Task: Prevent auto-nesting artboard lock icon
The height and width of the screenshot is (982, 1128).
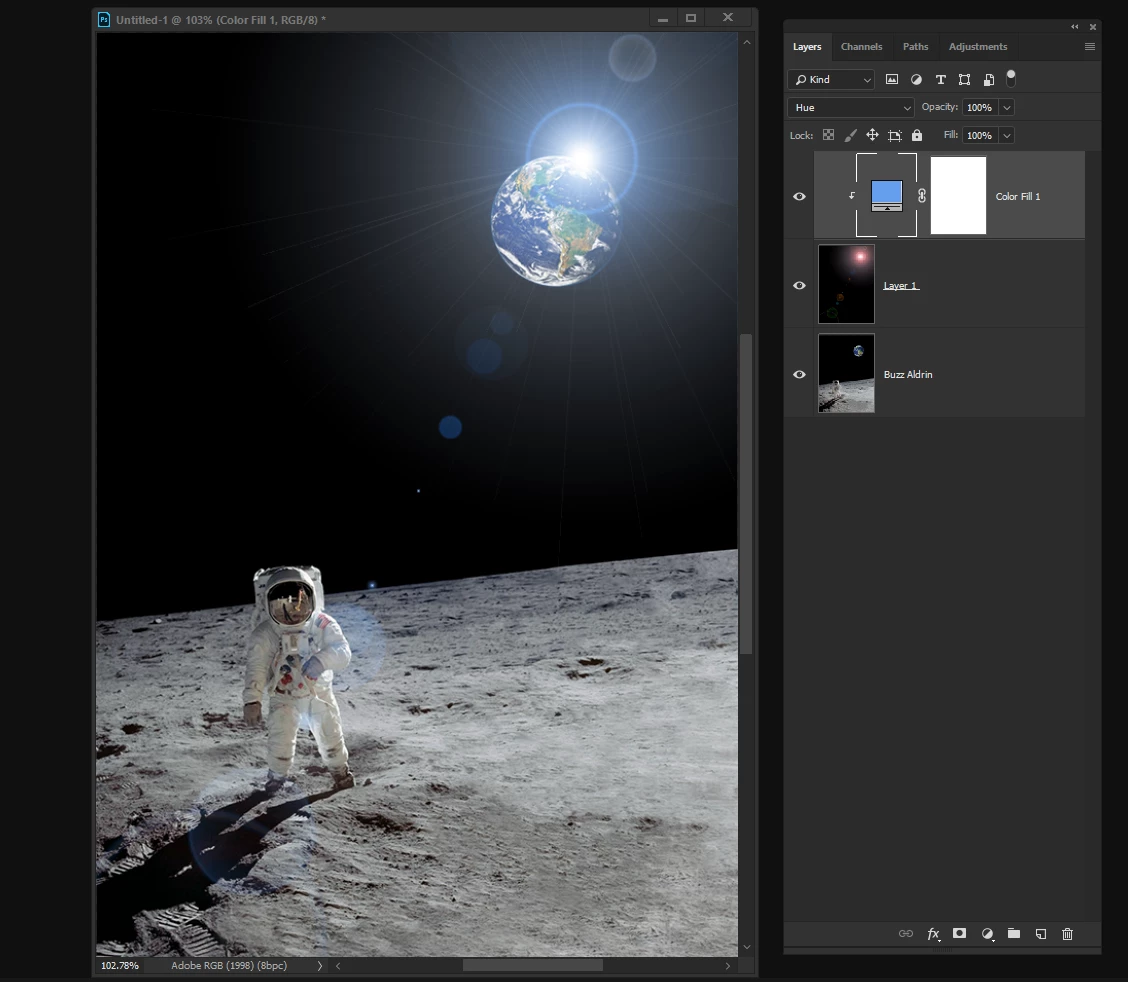Action: tap(894, 135)
